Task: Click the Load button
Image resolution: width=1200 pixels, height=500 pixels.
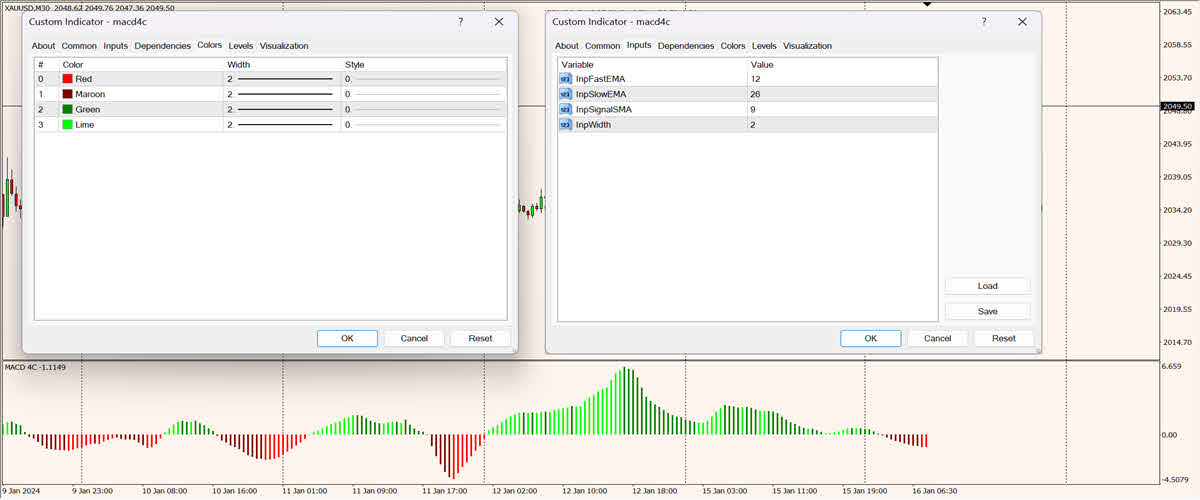Action: pyautogui.click(x=987, y=286)
